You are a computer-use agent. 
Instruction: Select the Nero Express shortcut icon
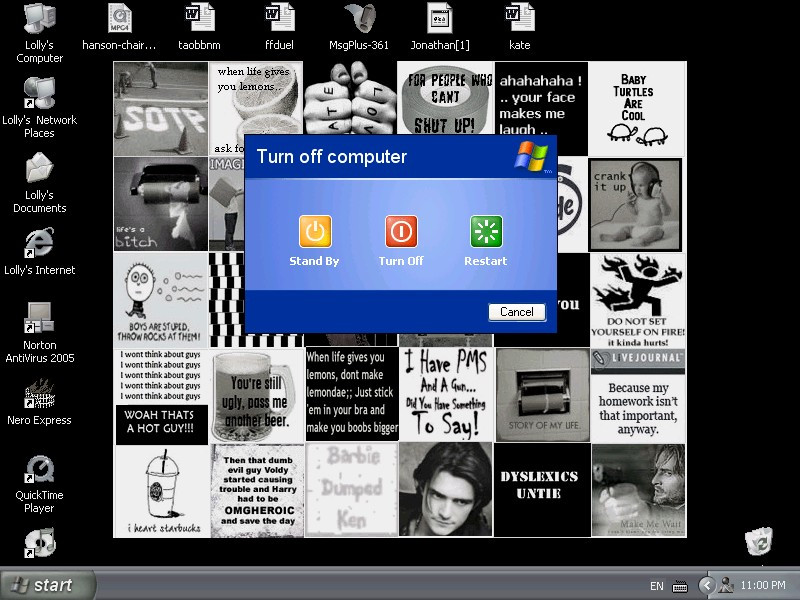[39, 393]
